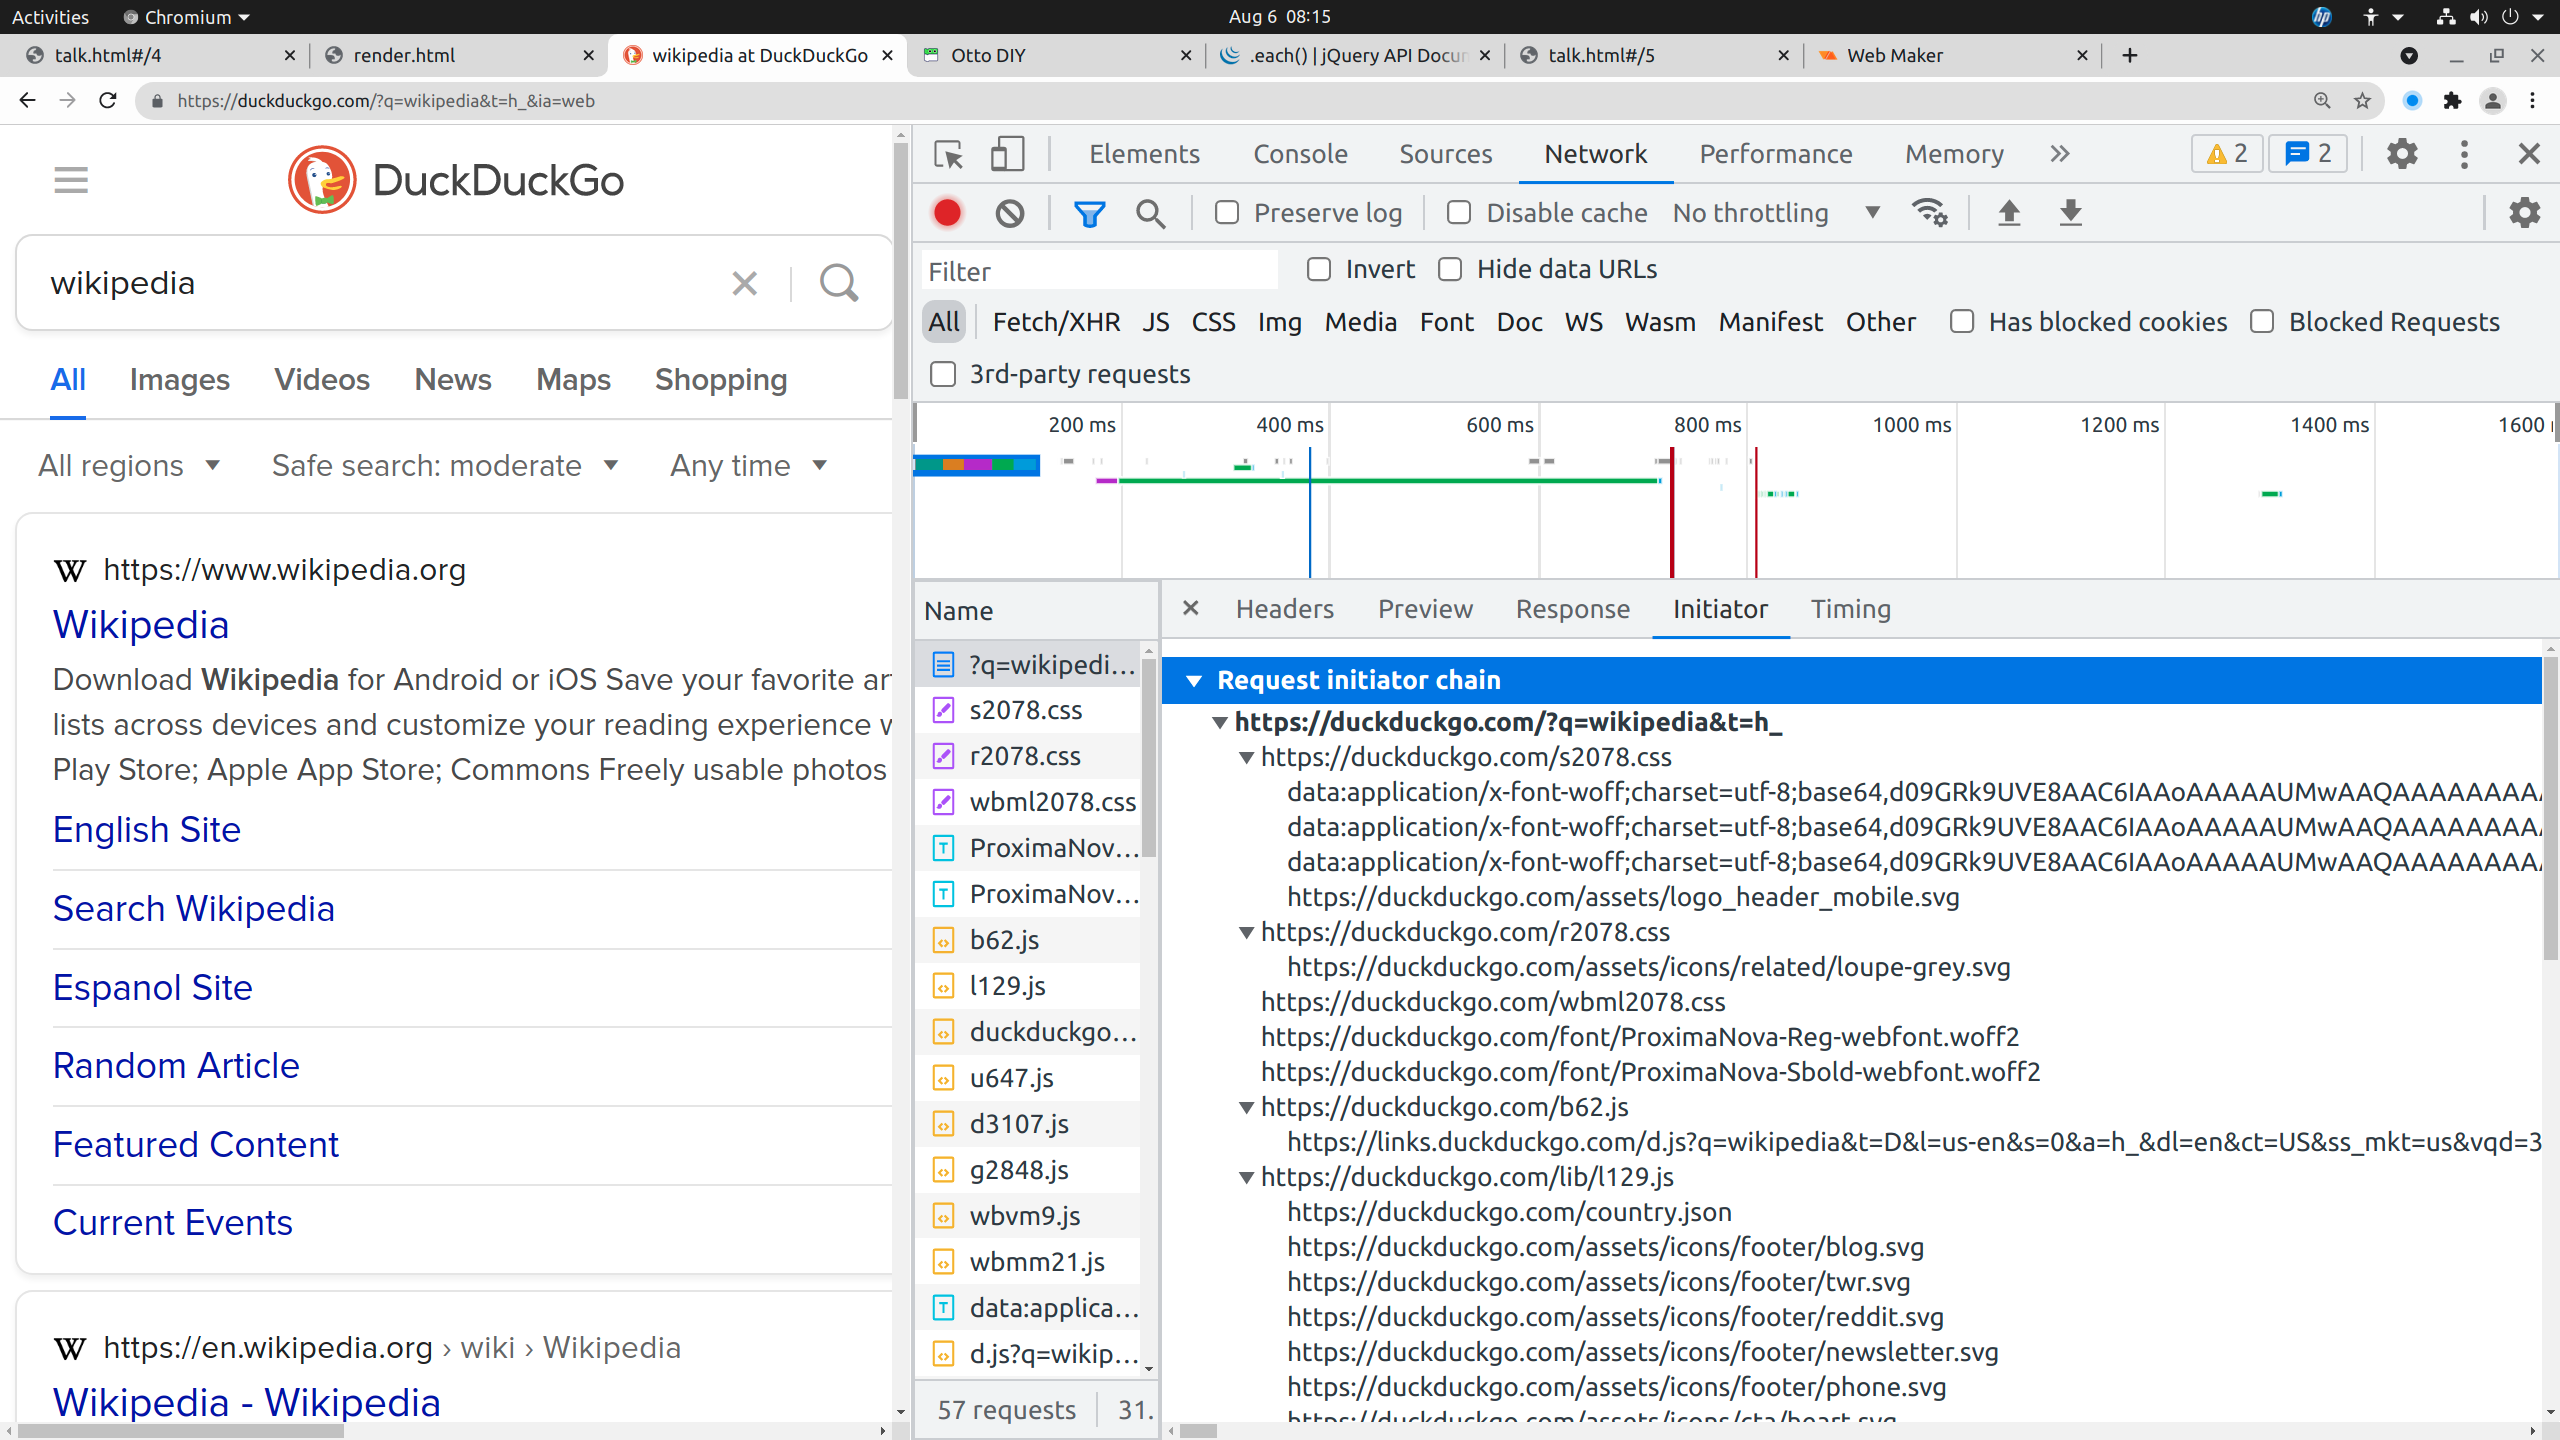Select the inspect element picker icon
This screenshot has height=1440, width=2560.
(x=948, y=154)
